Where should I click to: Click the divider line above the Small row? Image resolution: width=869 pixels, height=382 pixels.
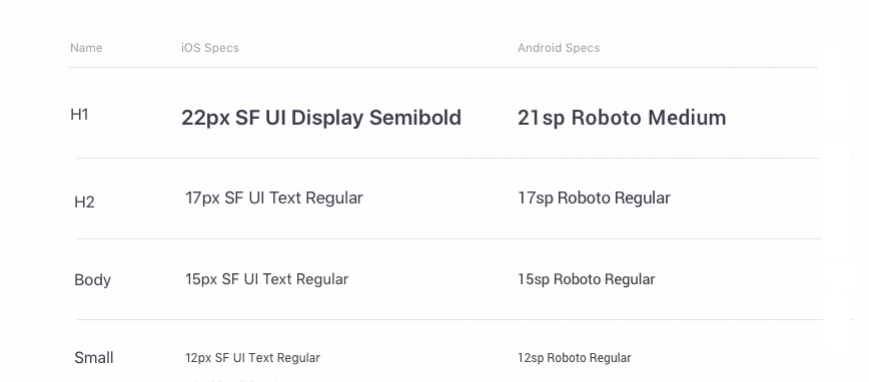(449, 319)
